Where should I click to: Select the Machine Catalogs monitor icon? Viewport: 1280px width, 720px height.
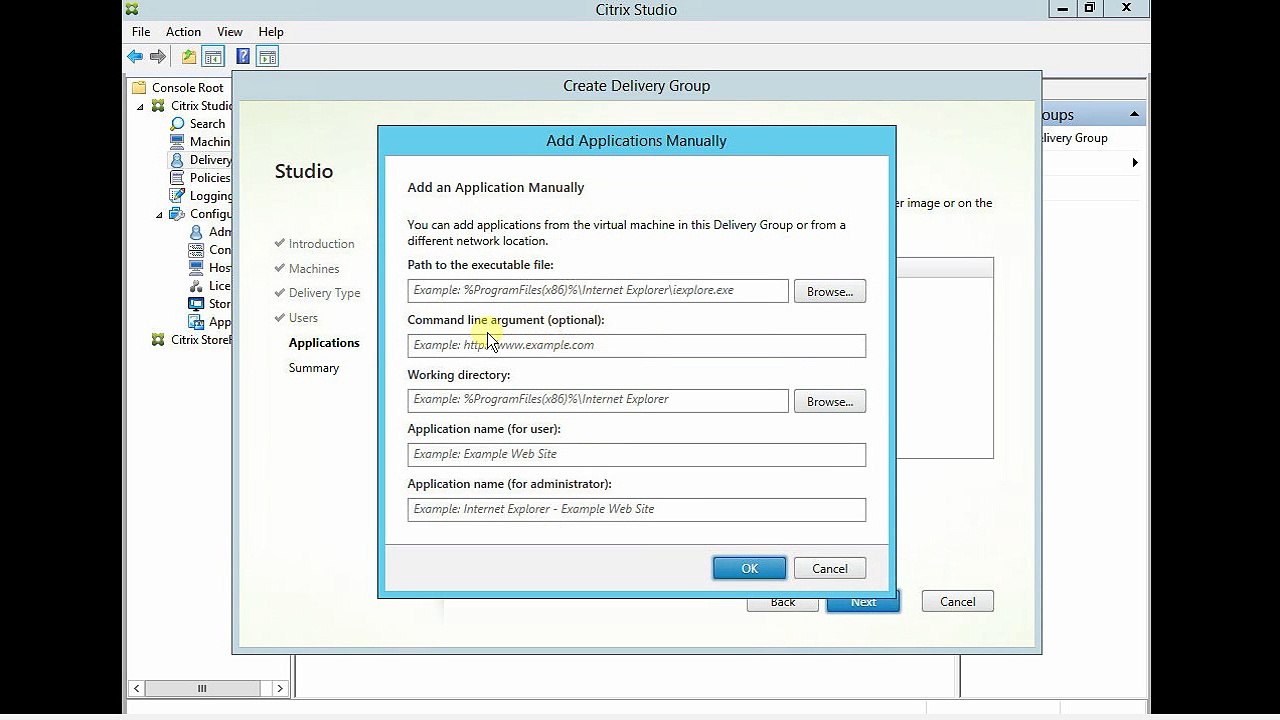tap(177, 142)
